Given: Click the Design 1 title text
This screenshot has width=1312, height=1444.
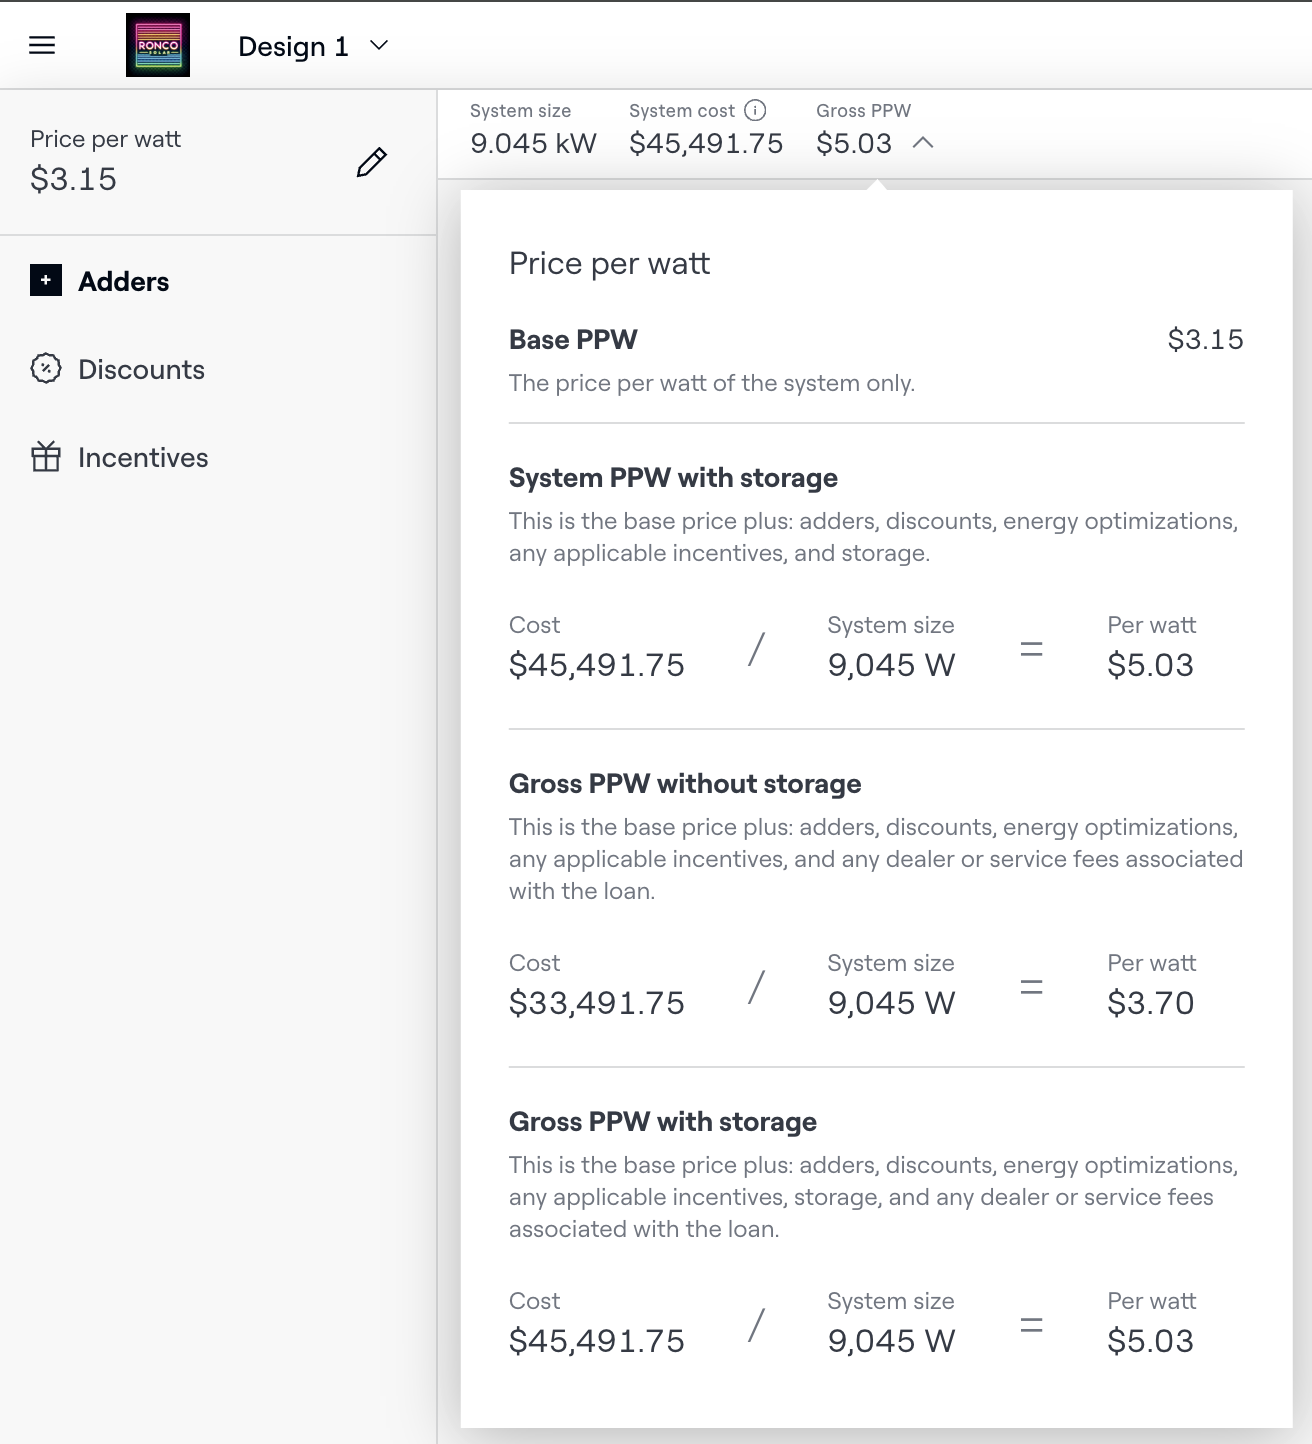Looking at the screenshot, I should 293,47.
